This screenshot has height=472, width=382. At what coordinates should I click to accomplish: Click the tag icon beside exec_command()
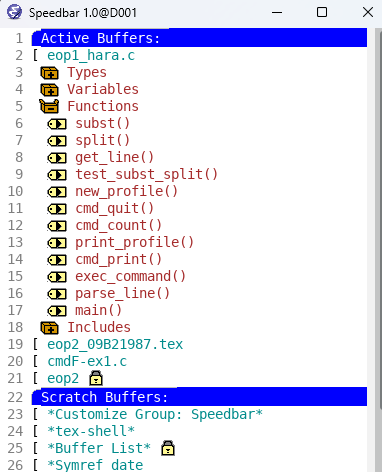[57, 277]
